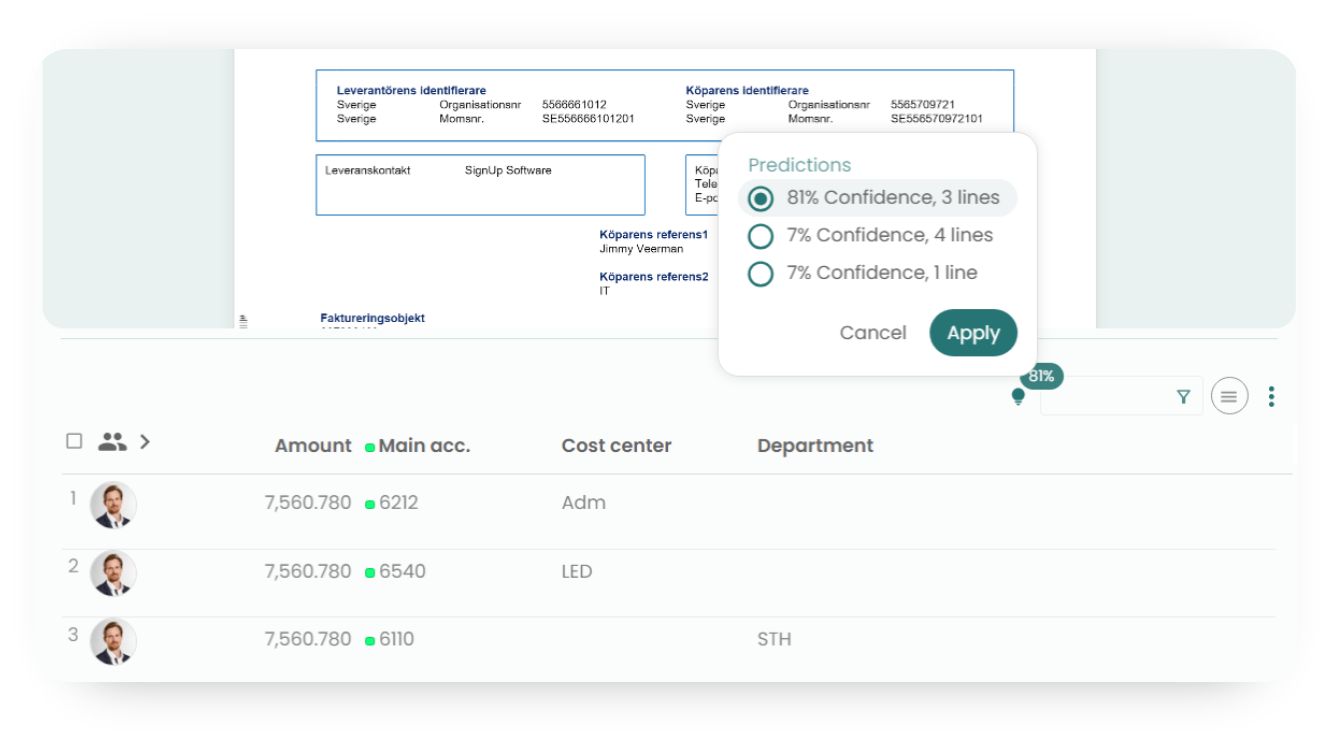Click the filter funnel icon
Screen dimensions: 1333x748
pos(1184,397)
